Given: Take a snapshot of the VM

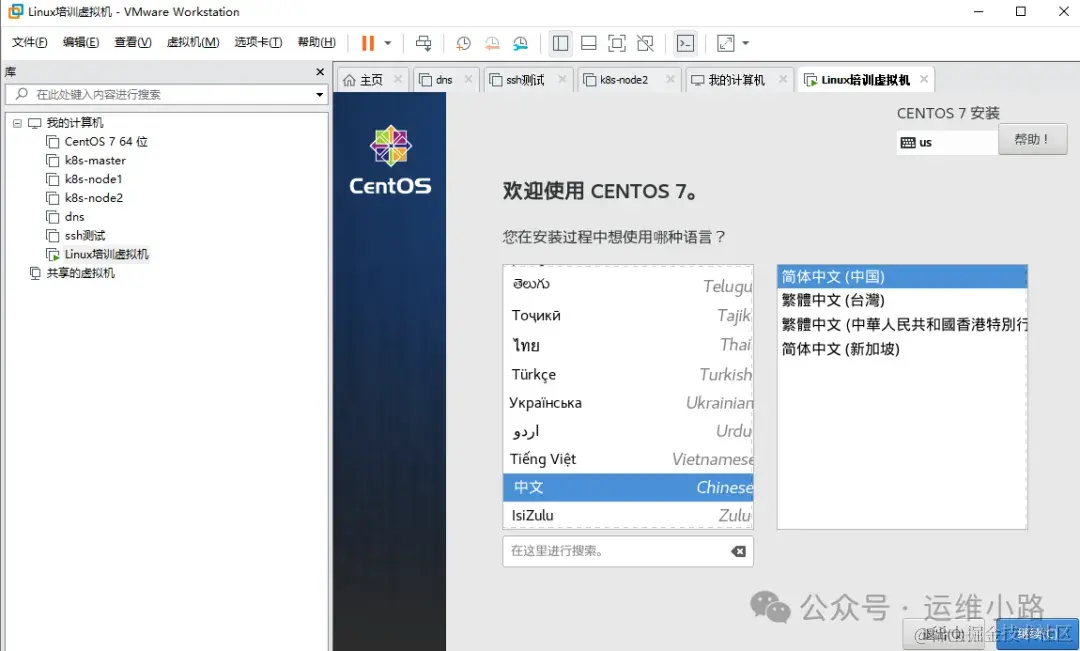Looking at the screenshot, I should tap(461, 43).
